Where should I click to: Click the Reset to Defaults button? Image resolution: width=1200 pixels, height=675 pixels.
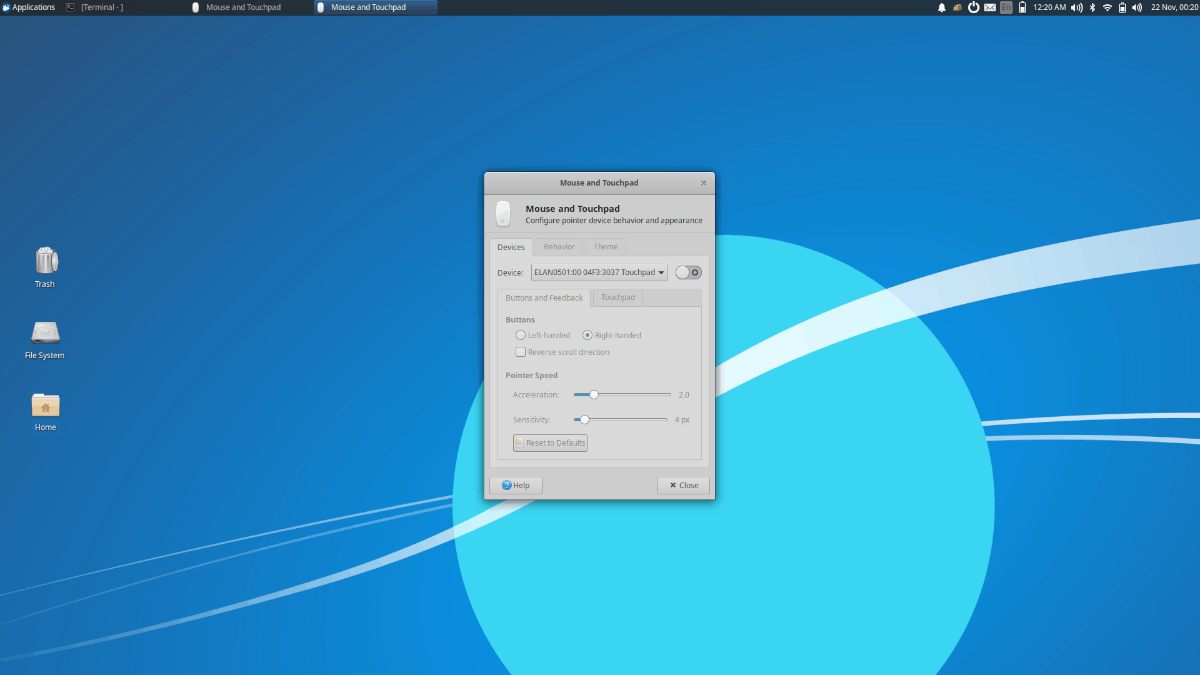click(x=550, y=442)
